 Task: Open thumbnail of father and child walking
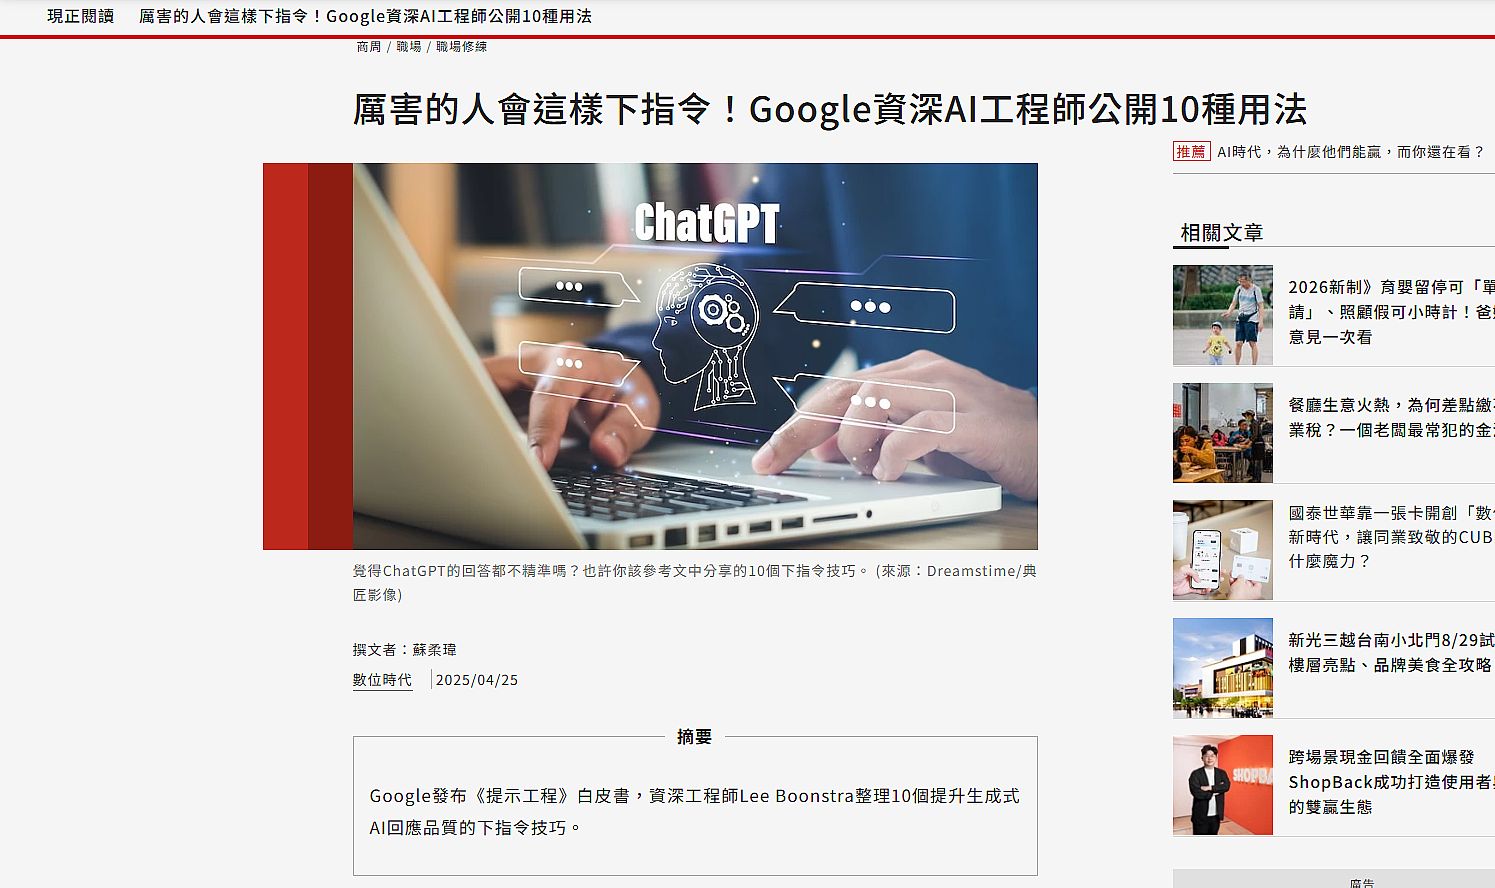pos(1223,315)
